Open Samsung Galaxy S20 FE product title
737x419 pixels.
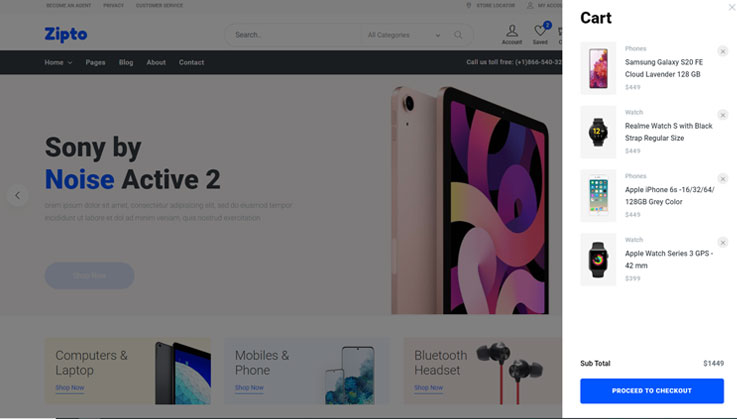click(664, 68)
